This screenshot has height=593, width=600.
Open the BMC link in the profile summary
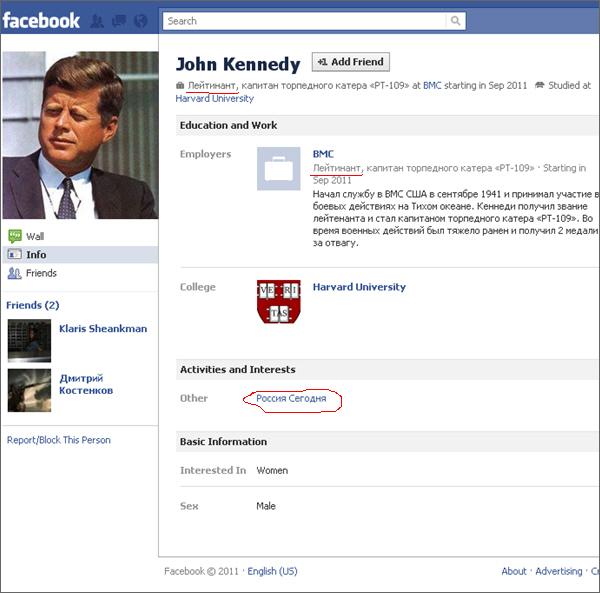432,85
